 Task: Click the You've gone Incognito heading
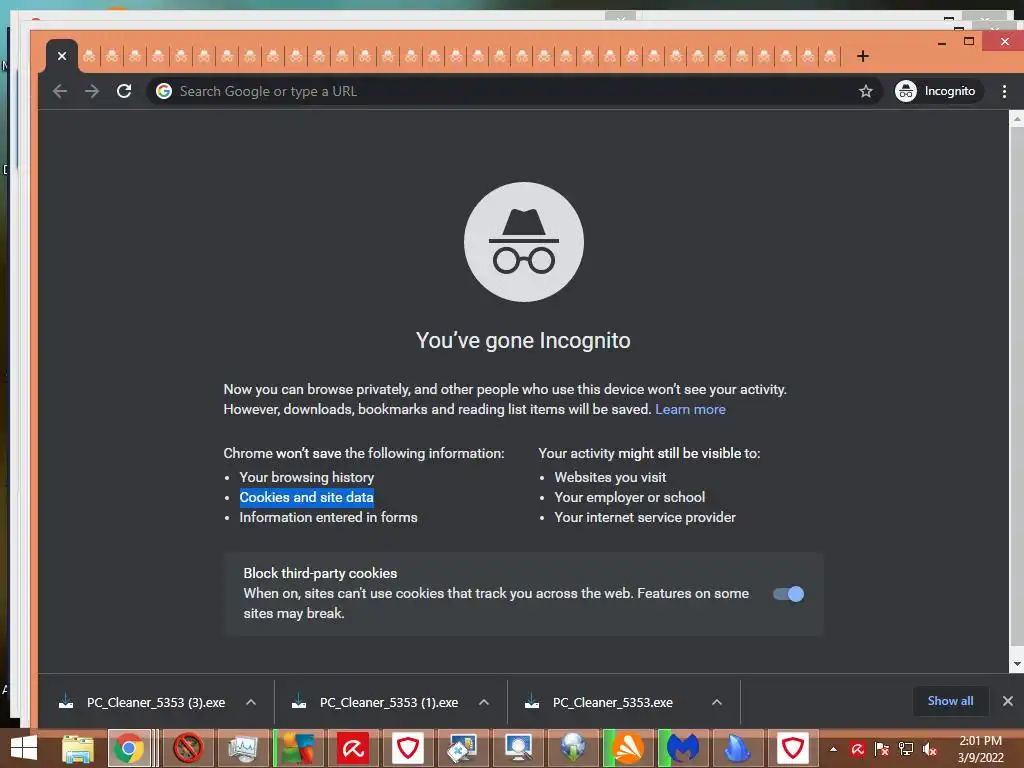[523, 340]
